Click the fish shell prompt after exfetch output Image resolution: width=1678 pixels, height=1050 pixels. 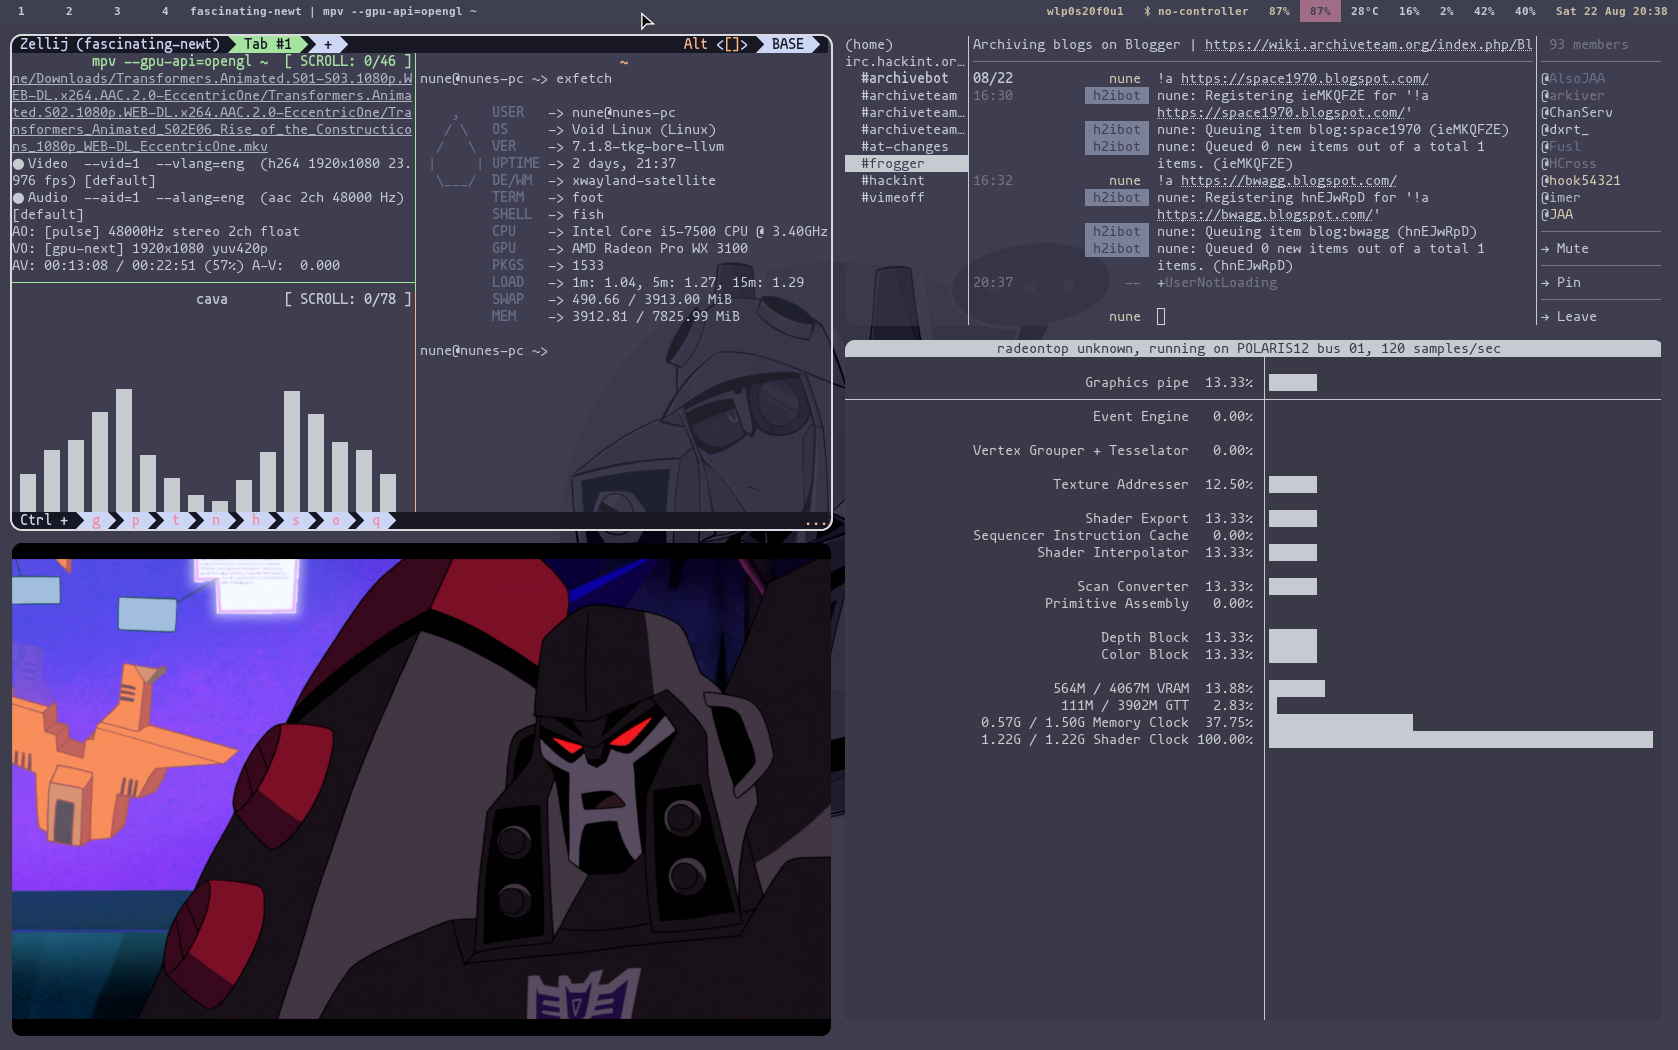pyautogui.click(x=484, y=351)
